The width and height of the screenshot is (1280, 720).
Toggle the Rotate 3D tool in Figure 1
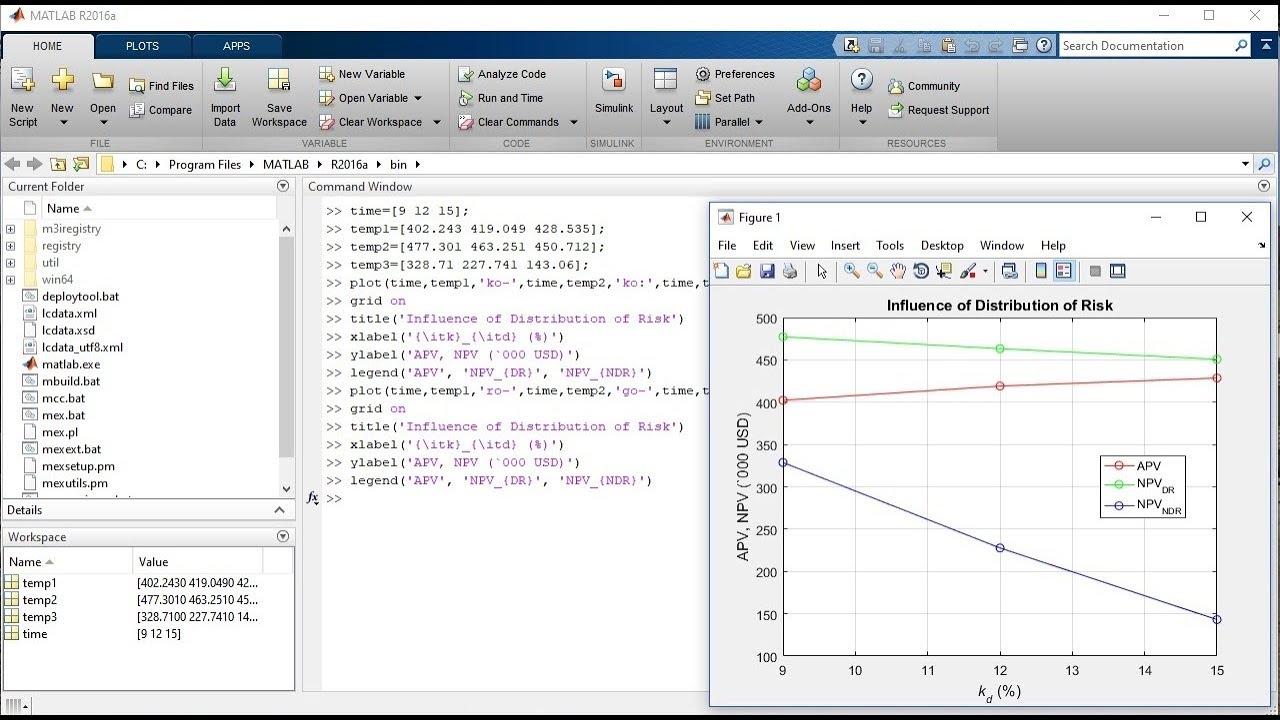[x=921, y=271]
